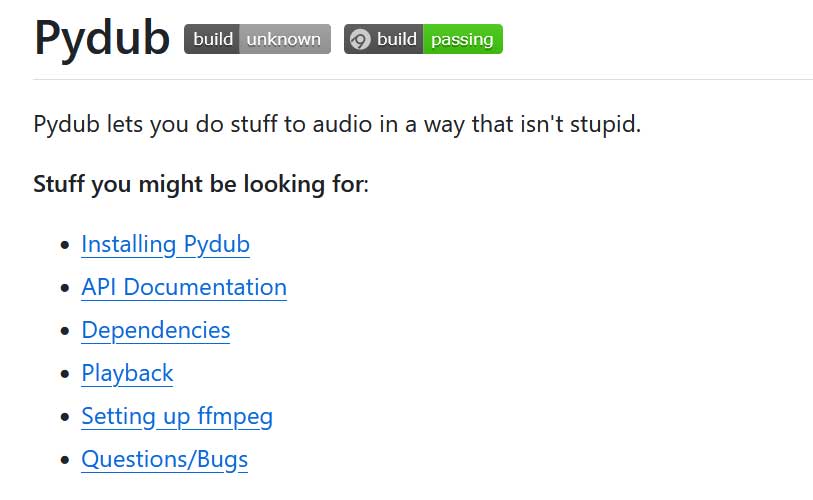This screenshot has height=500, width=813.
Task: Click the green build passing badge
Action: [423, 39]
